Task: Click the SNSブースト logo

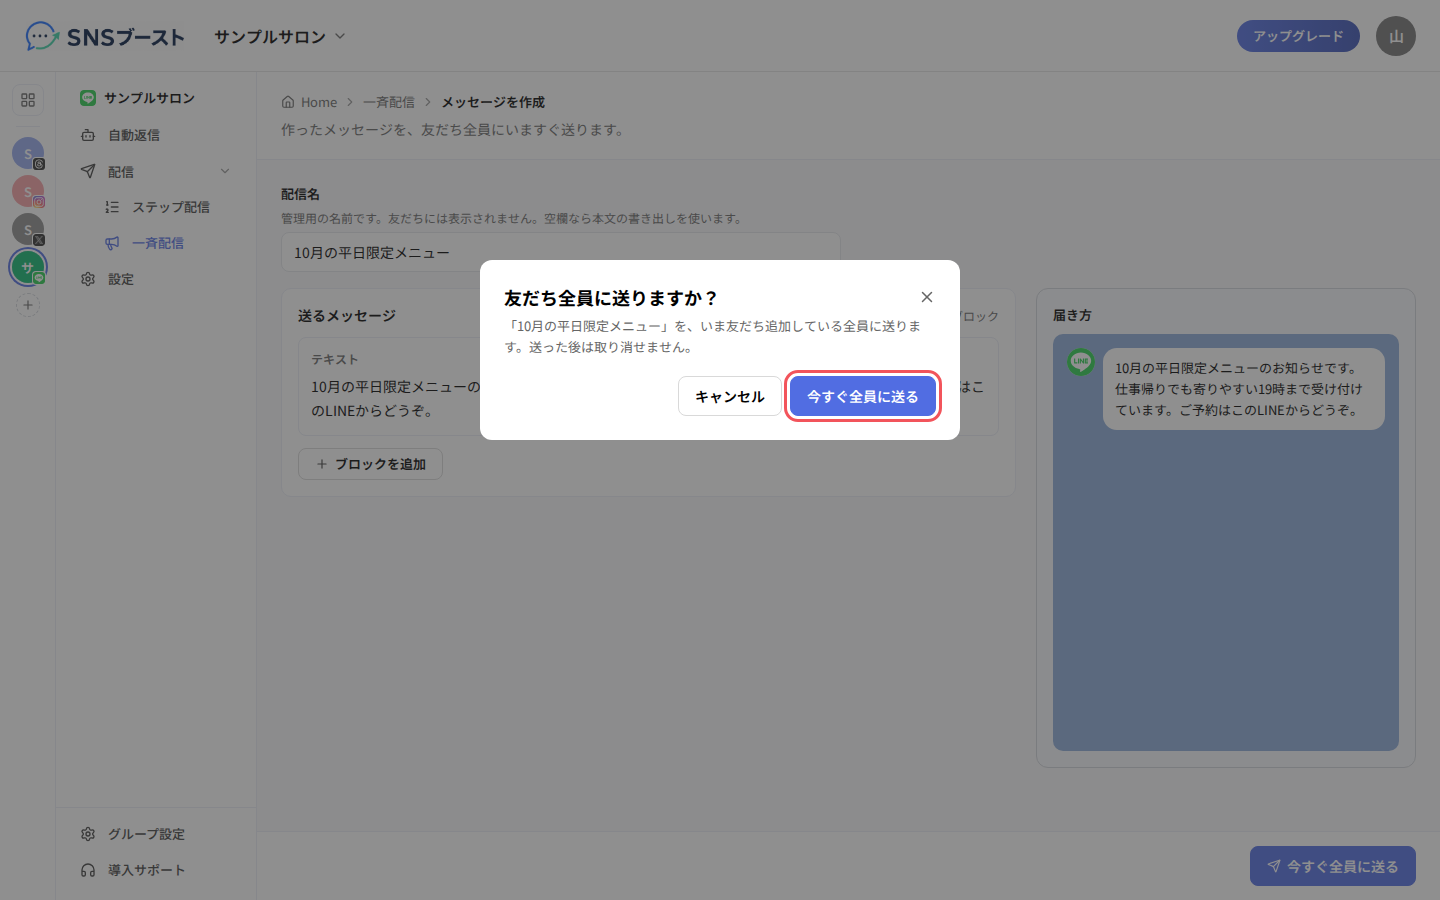Action: coord(105,37)
